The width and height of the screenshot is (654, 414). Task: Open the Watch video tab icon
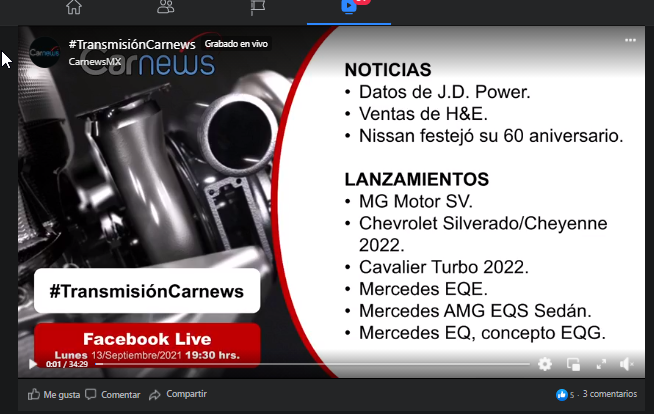349,6
